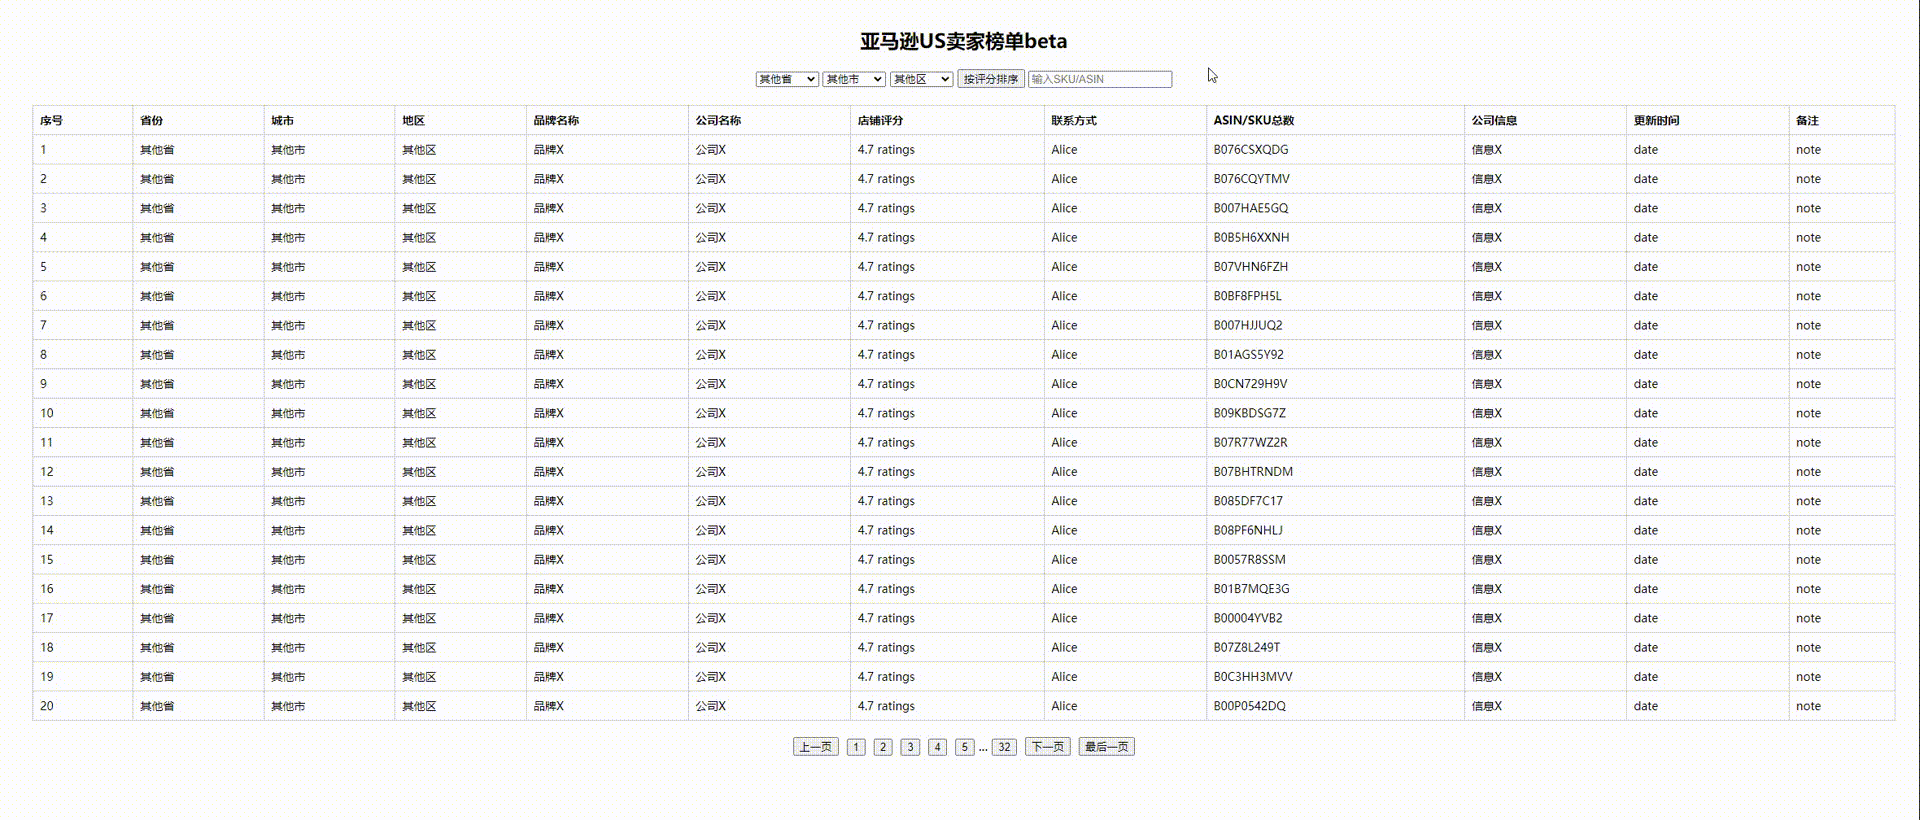Go to page 4 in pagination
Screen dimensions: 1920x820
(x=937, y=747)
